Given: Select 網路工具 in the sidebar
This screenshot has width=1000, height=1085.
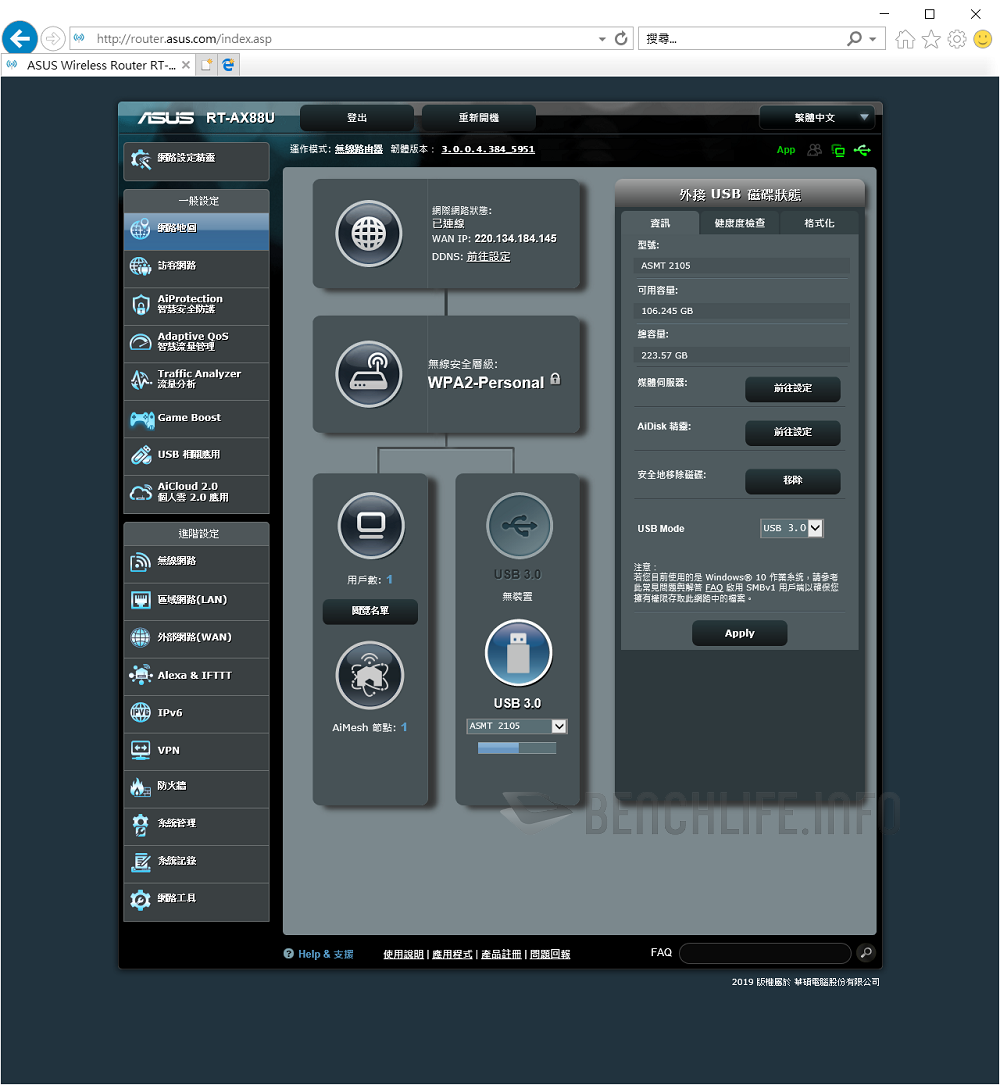Looking at the screenshot, I should click(196, 900).
